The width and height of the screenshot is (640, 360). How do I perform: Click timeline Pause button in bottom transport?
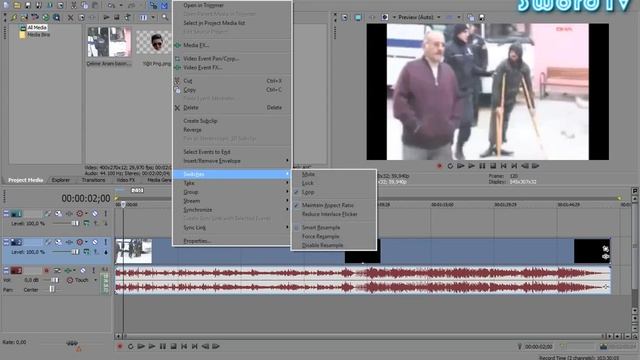pos(162,347)
